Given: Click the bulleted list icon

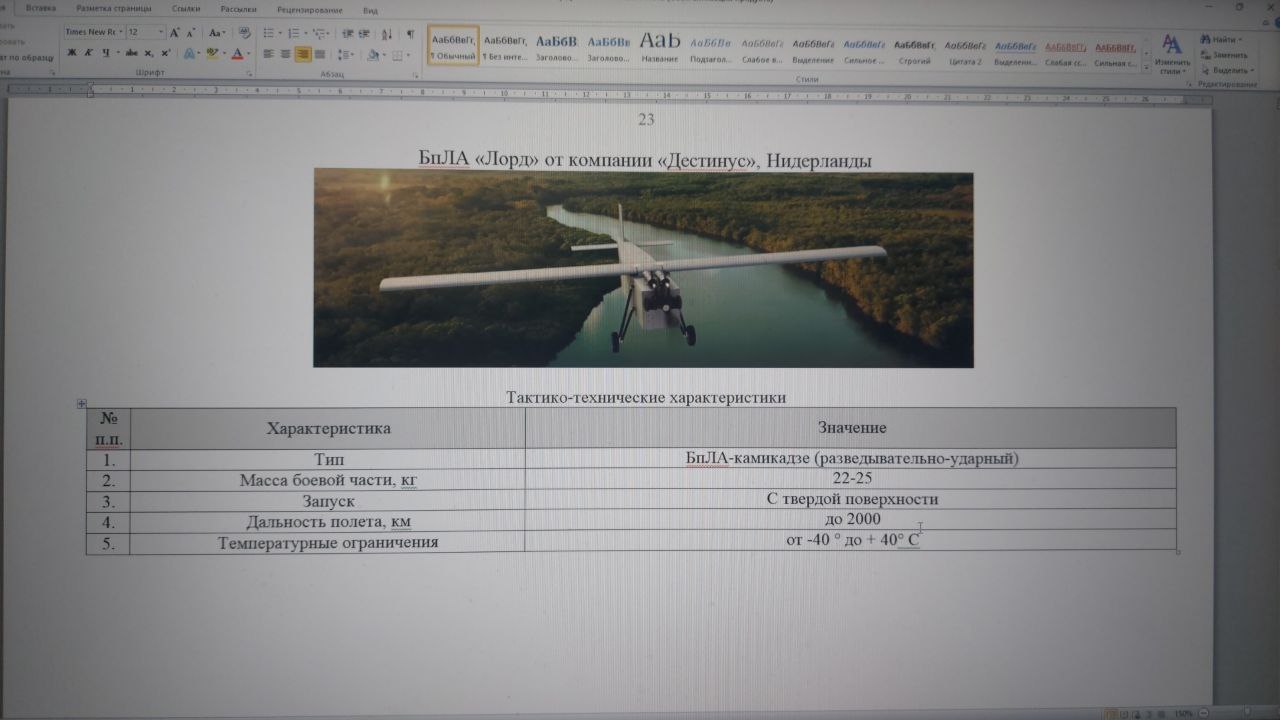Looking at the screenshot, I should (268, 32).
